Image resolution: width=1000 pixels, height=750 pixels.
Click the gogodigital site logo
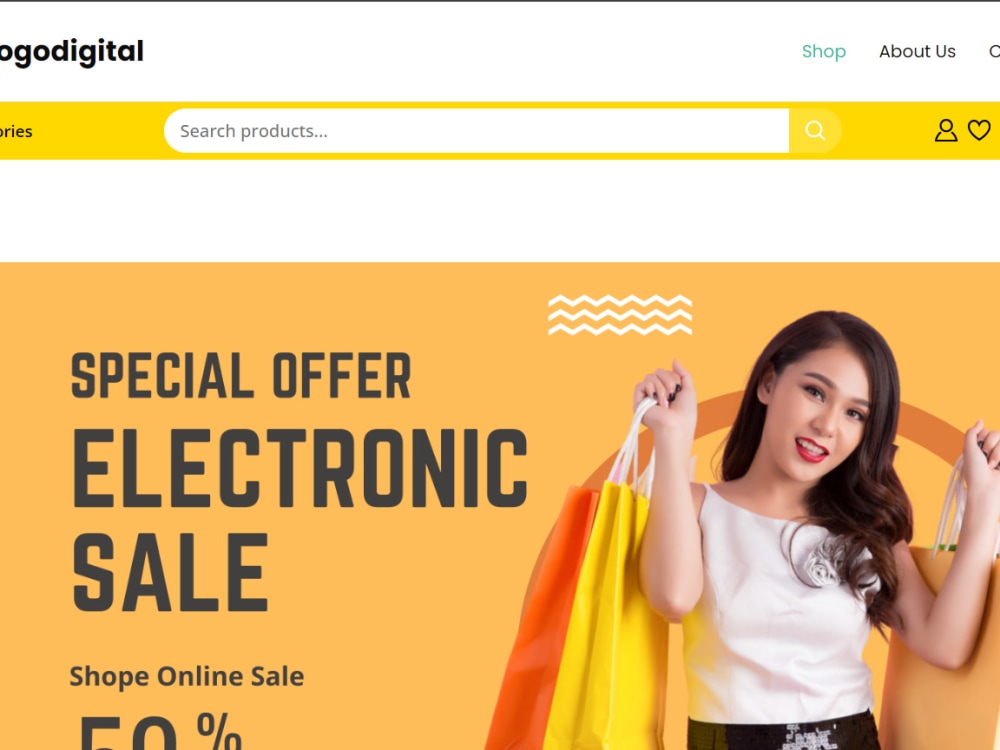tap(71, 52)
